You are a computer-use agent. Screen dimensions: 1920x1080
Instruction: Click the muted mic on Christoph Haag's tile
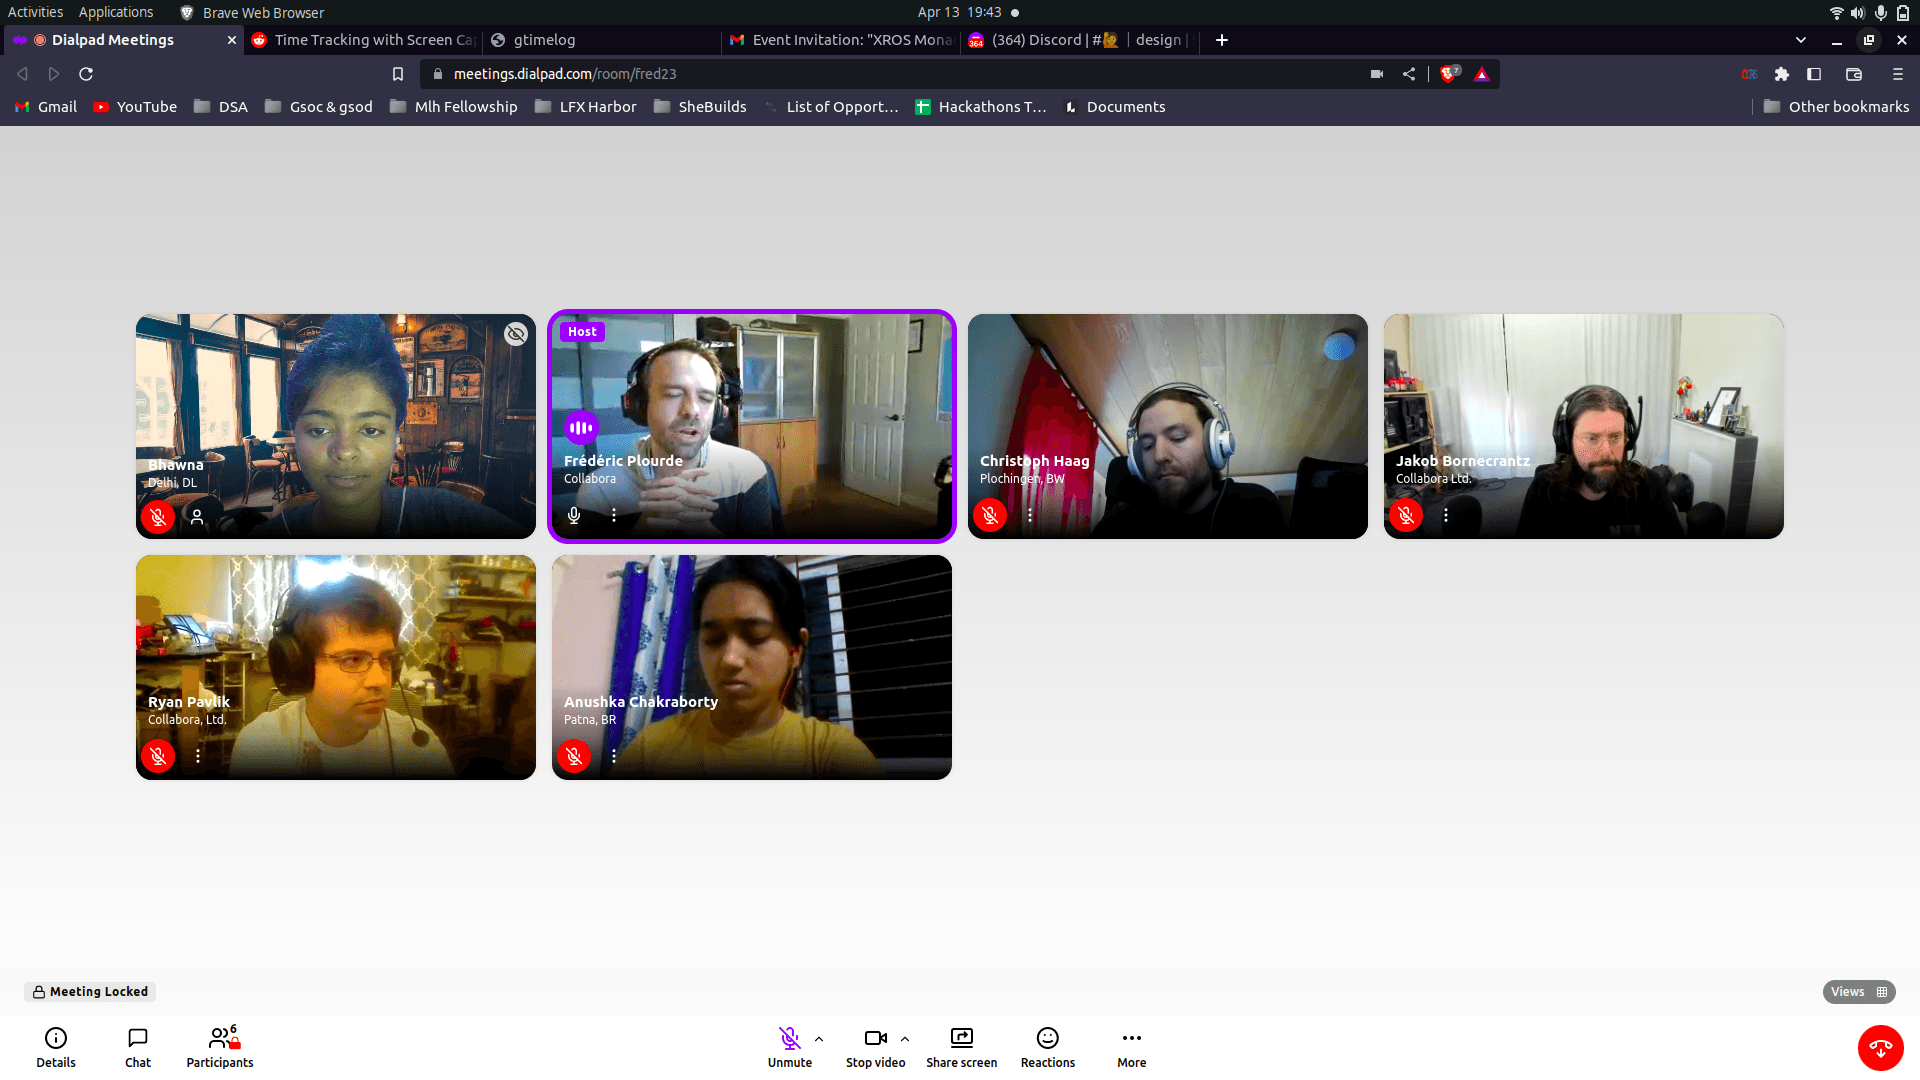tap(990, 515)
